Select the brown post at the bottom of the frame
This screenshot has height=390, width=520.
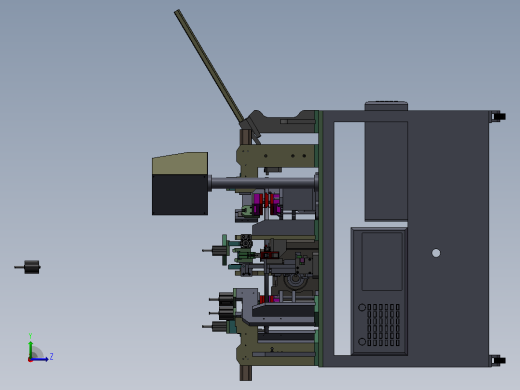246,373
